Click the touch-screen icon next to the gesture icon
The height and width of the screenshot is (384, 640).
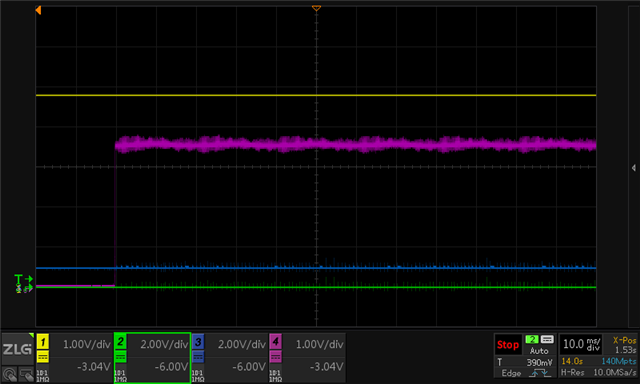(x=26, y=374)
